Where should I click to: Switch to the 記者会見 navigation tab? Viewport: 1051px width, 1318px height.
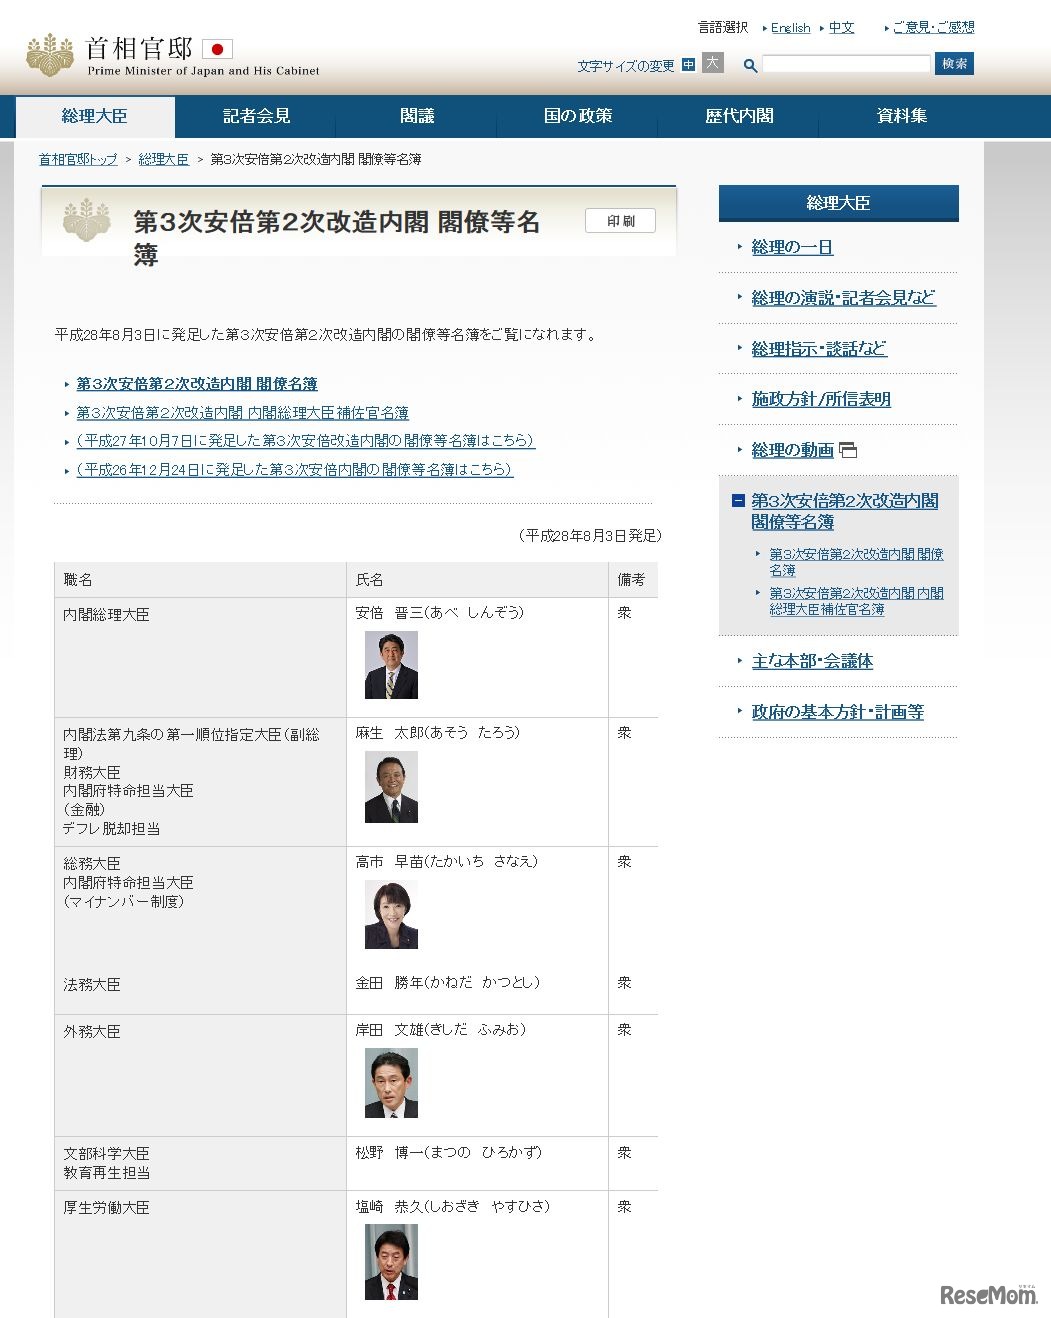coord(255,117)
